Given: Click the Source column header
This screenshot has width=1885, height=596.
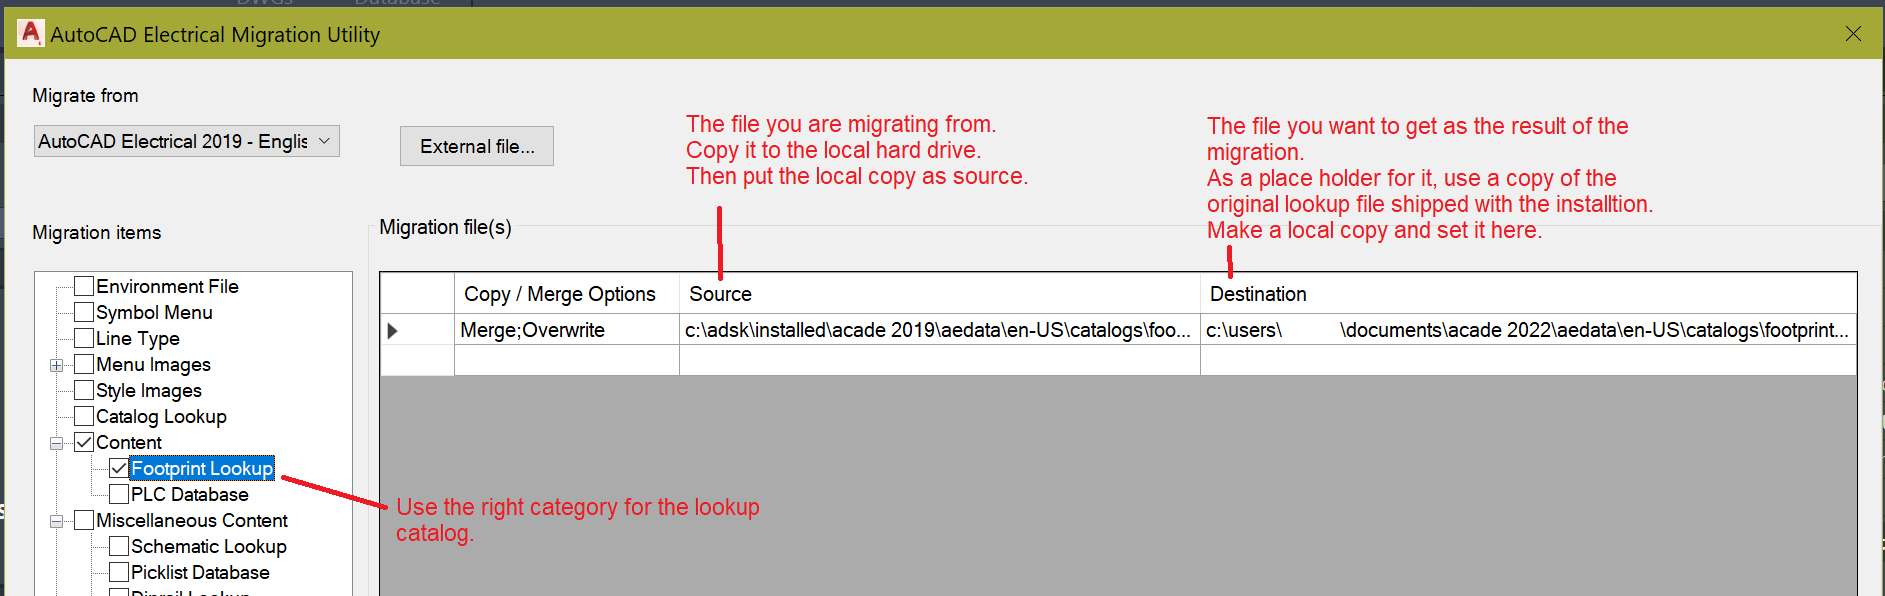Looking at the screenshot, I should coord(940,294).
